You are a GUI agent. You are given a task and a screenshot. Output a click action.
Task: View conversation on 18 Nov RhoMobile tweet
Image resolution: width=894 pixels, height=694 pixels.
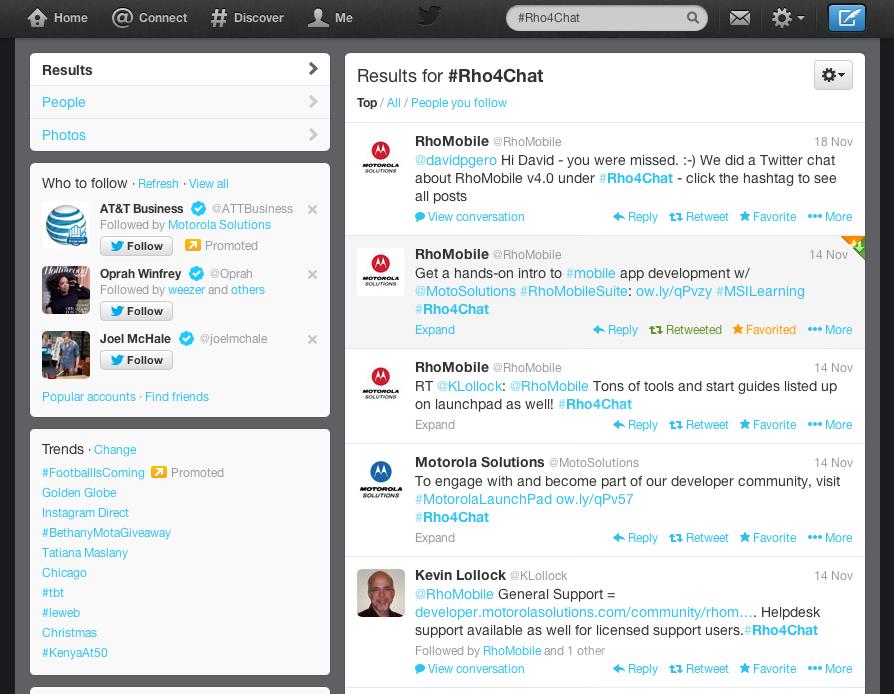pyautogui.click(x=470, y=217)
